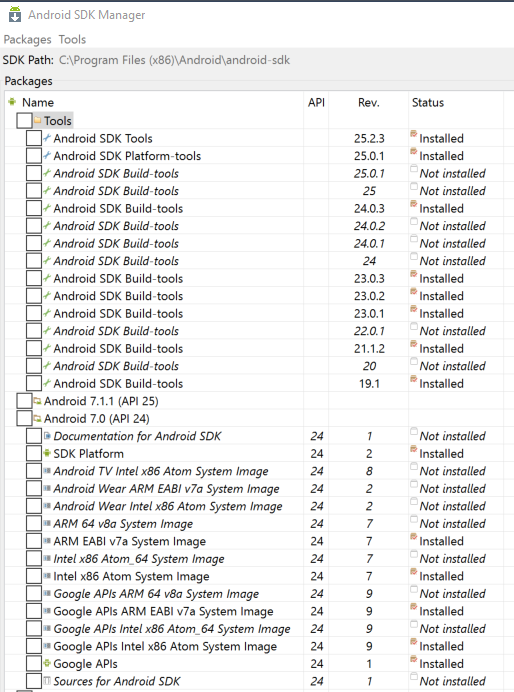This screenshot has height=692, width=514.
Task: Click the Rev. column header
Action: tap(368, 102)
